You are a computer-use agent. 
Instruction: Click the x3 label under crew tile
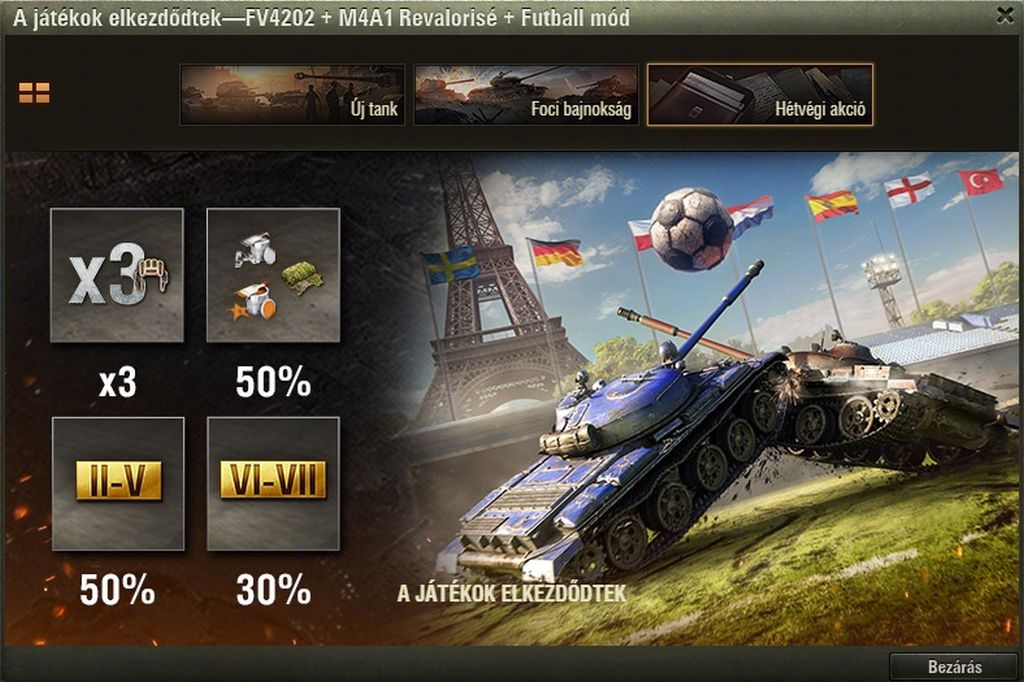[x=118, y=382]
